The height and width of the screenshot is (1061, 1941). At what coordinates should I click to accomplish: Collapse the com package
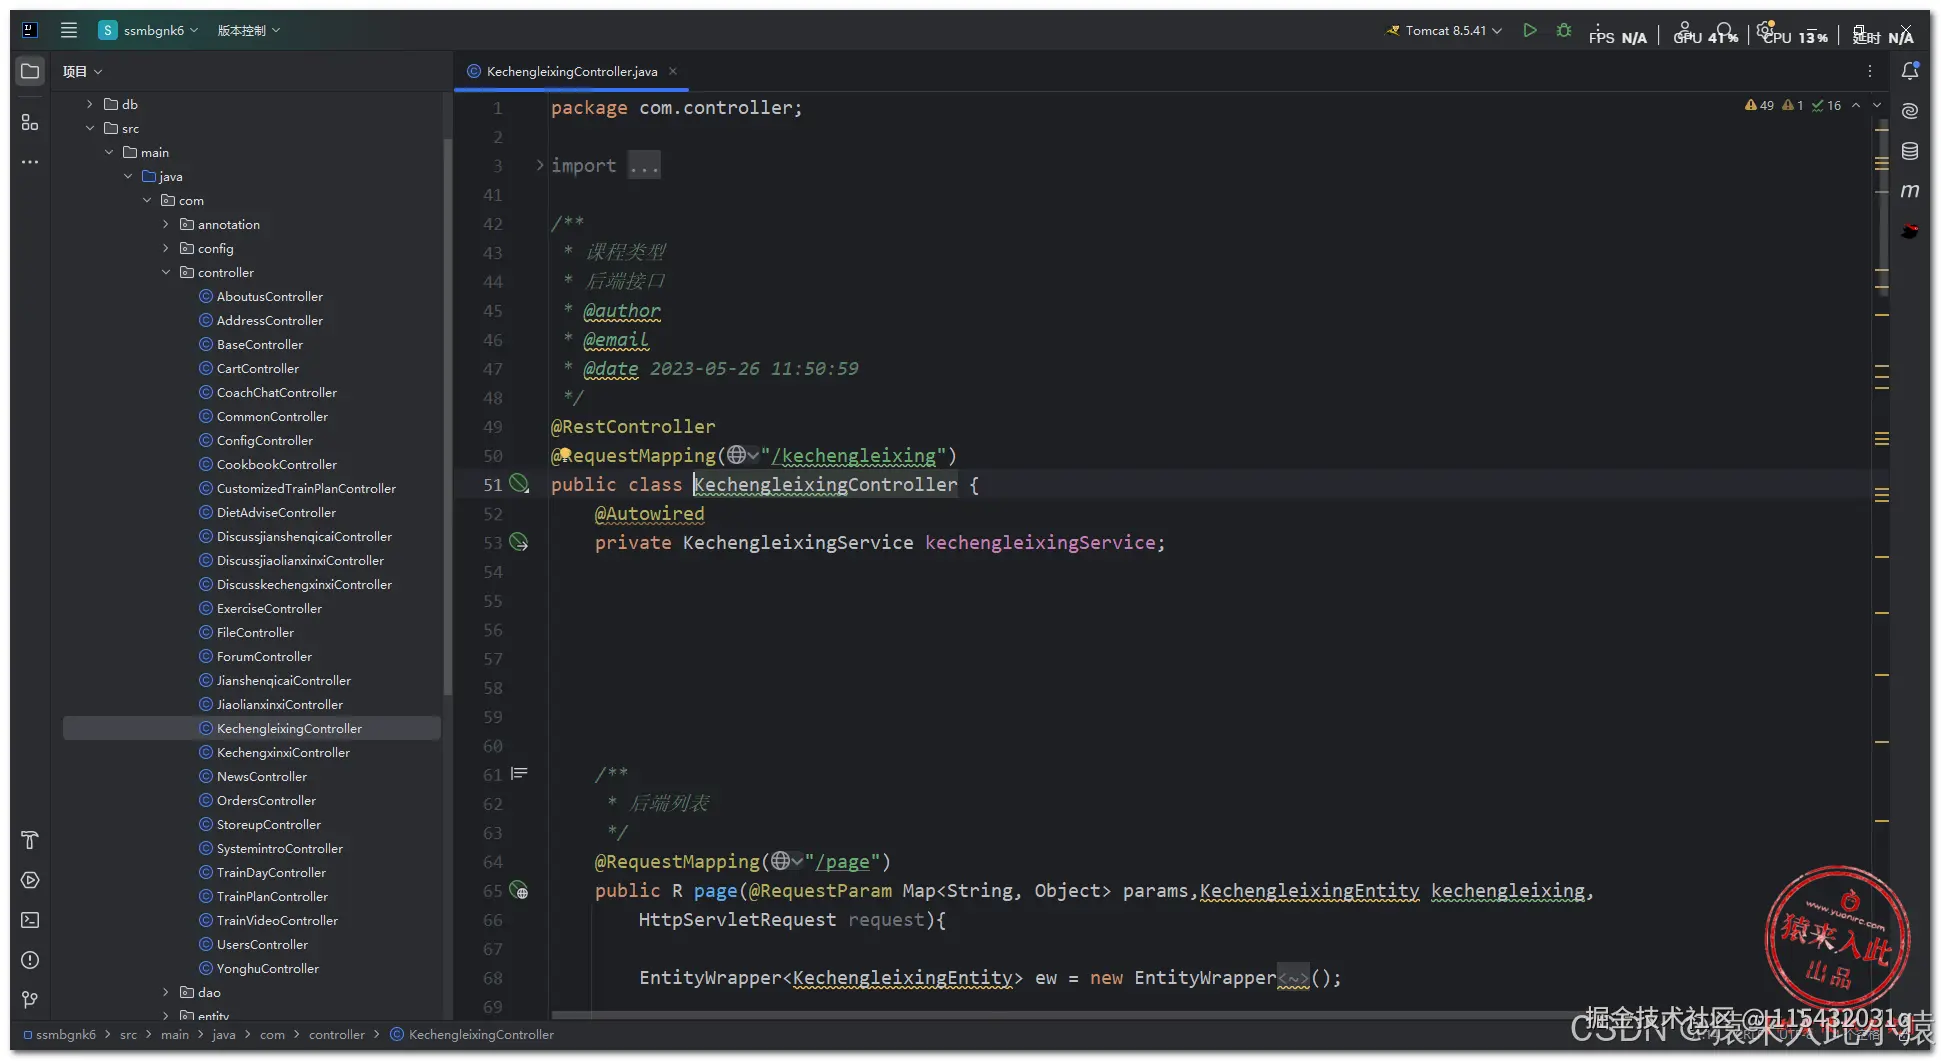pos(147,200)
